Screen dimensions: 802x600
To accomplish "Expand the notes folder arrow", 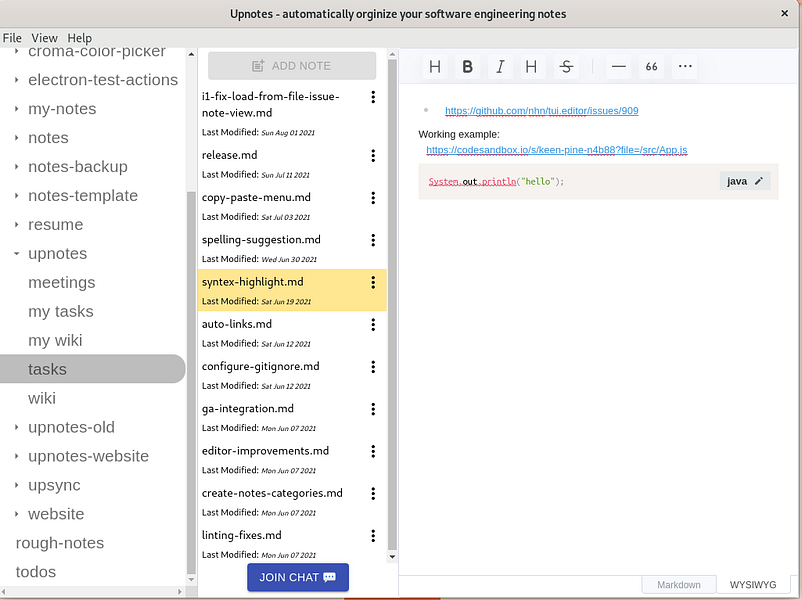I will (16, 138).
